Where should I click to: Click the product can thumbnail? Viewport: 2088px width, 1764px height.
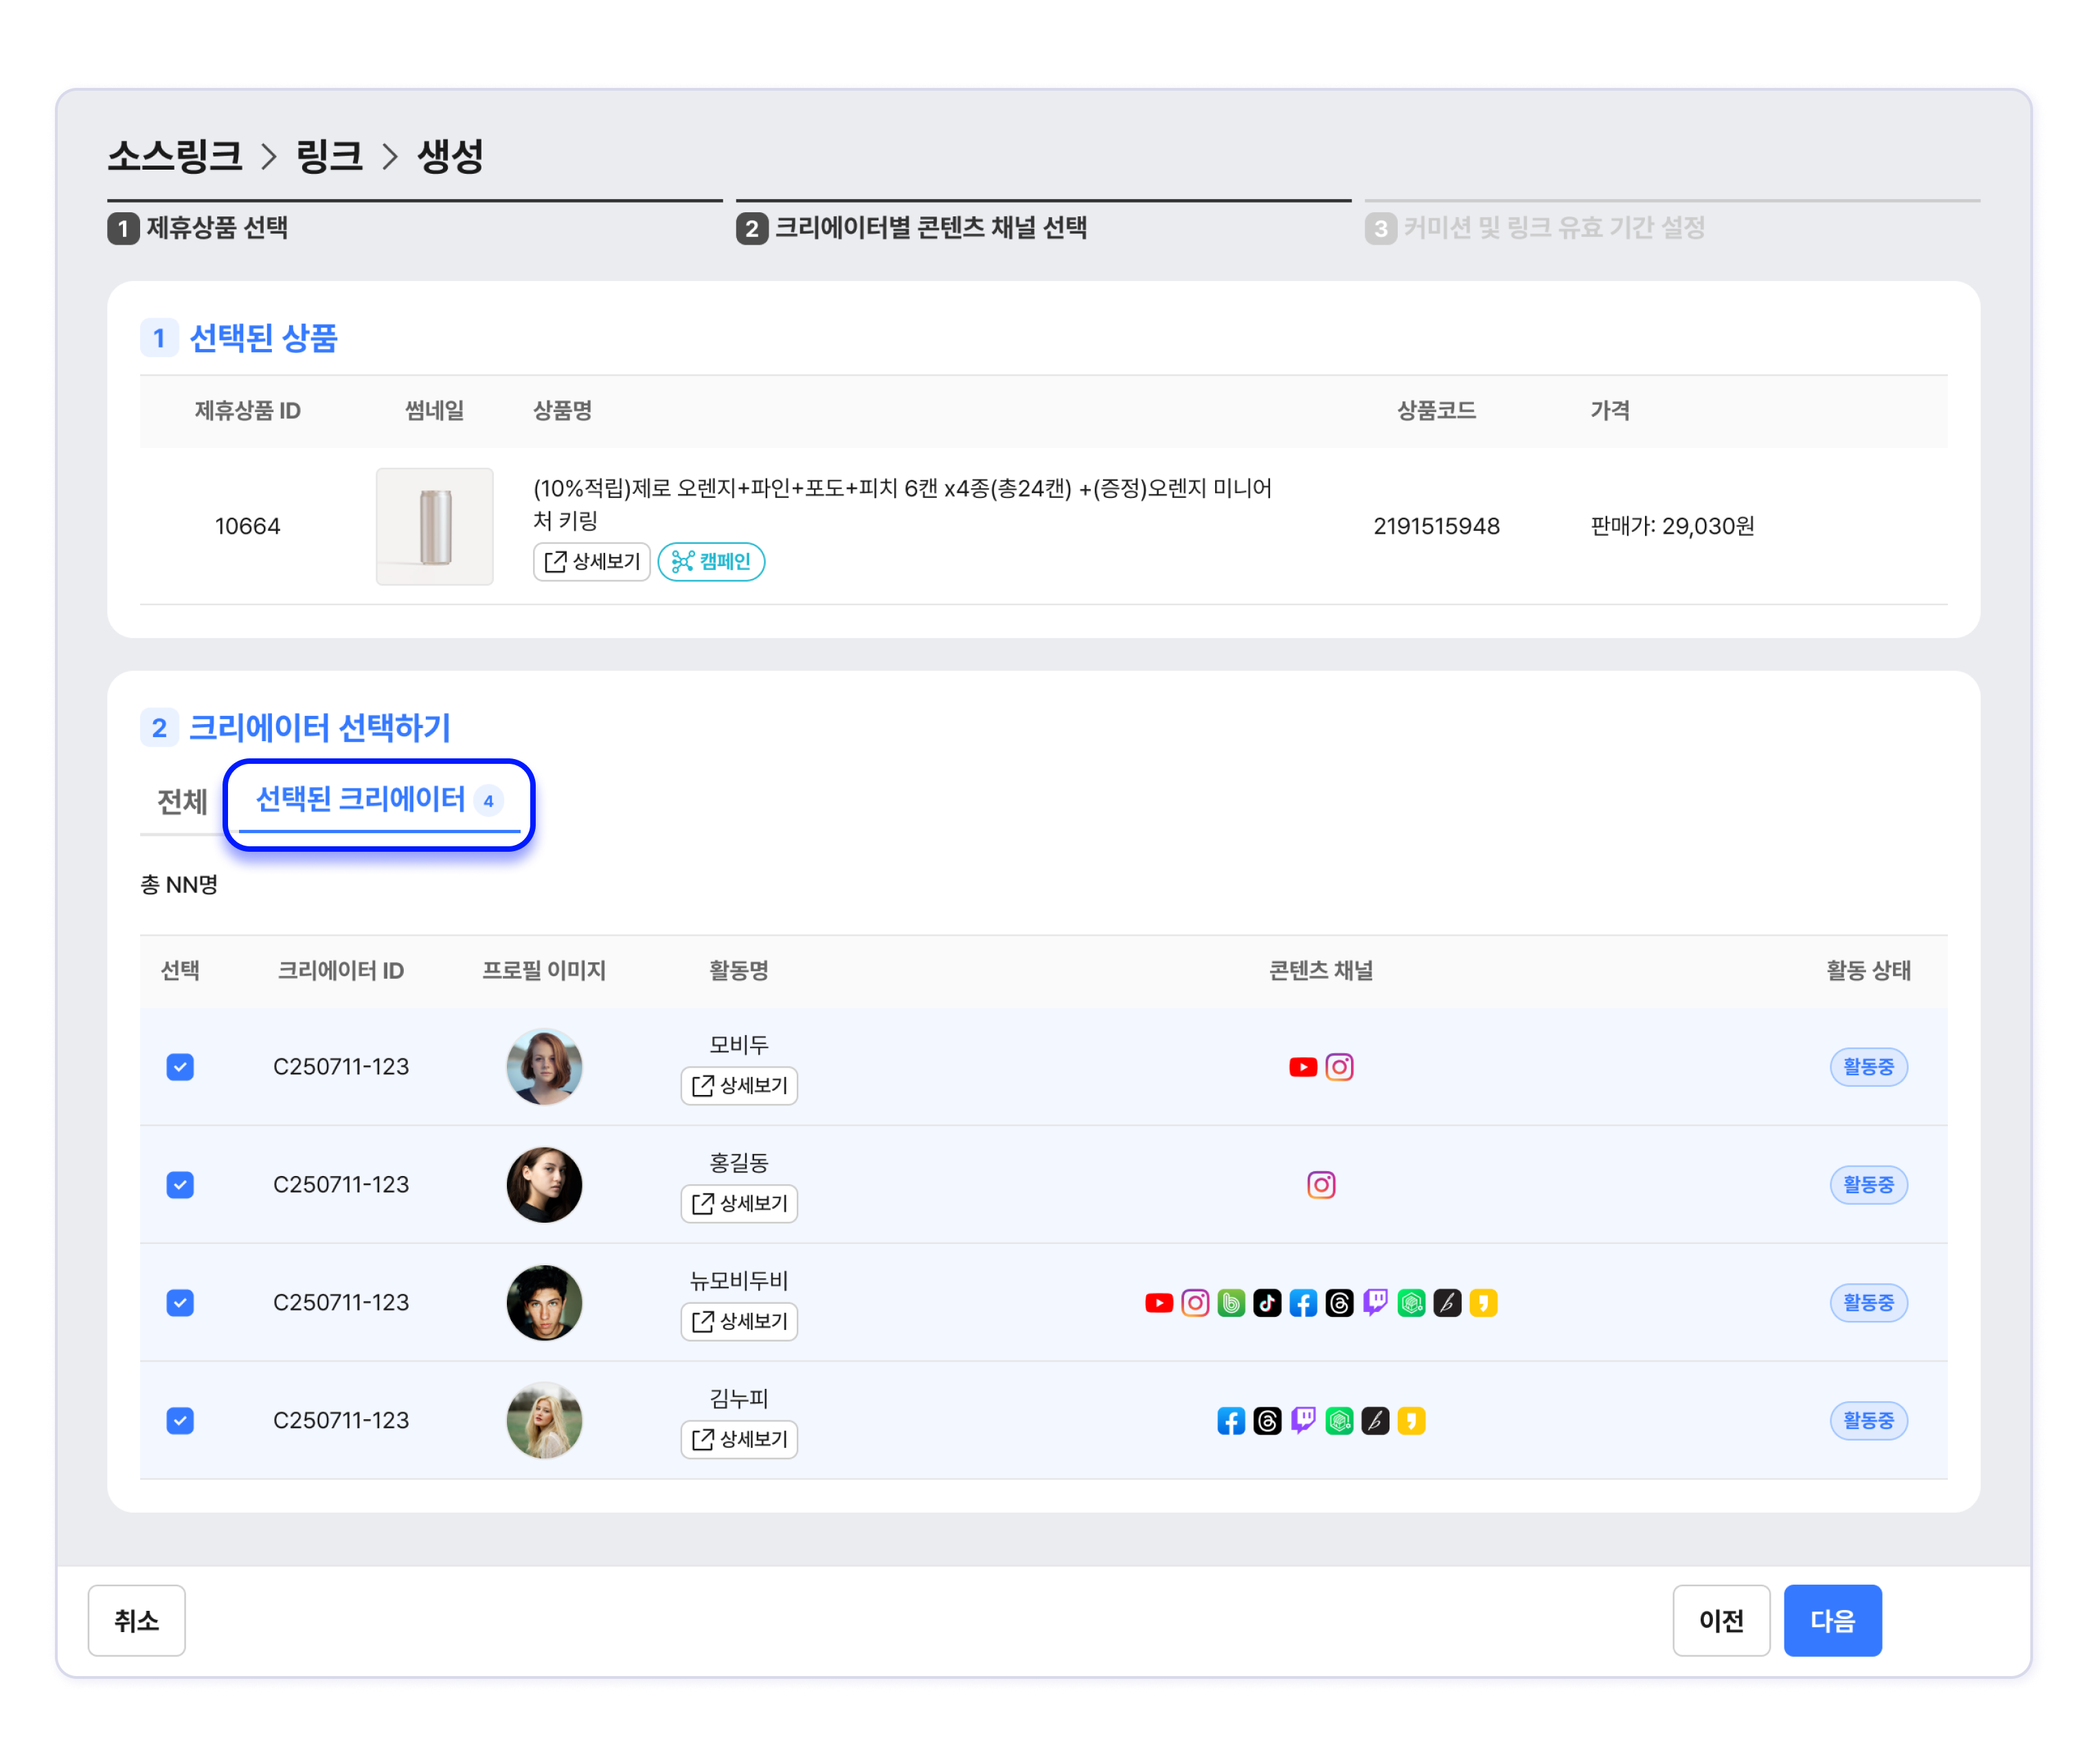click(434, 526)
